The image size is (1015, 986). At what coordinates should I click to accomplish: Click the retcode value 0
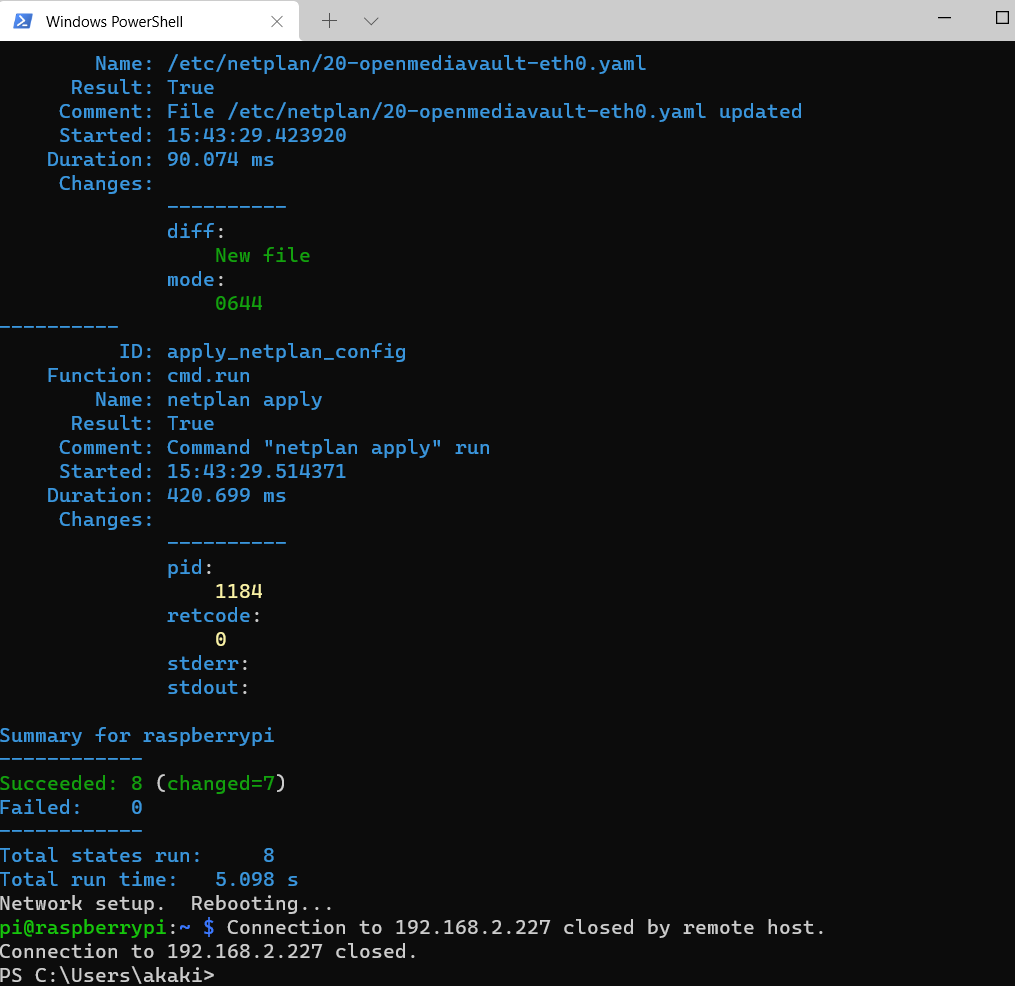[x=221, y=639]
